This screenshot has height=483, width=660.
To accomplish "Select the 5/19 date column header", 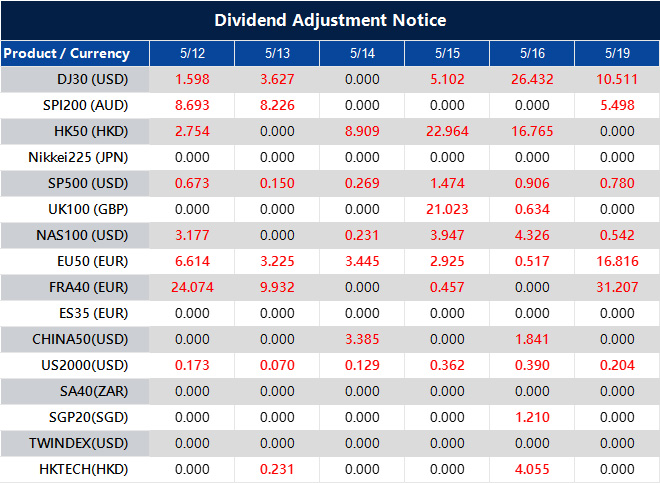I will [x=617, y=53].
